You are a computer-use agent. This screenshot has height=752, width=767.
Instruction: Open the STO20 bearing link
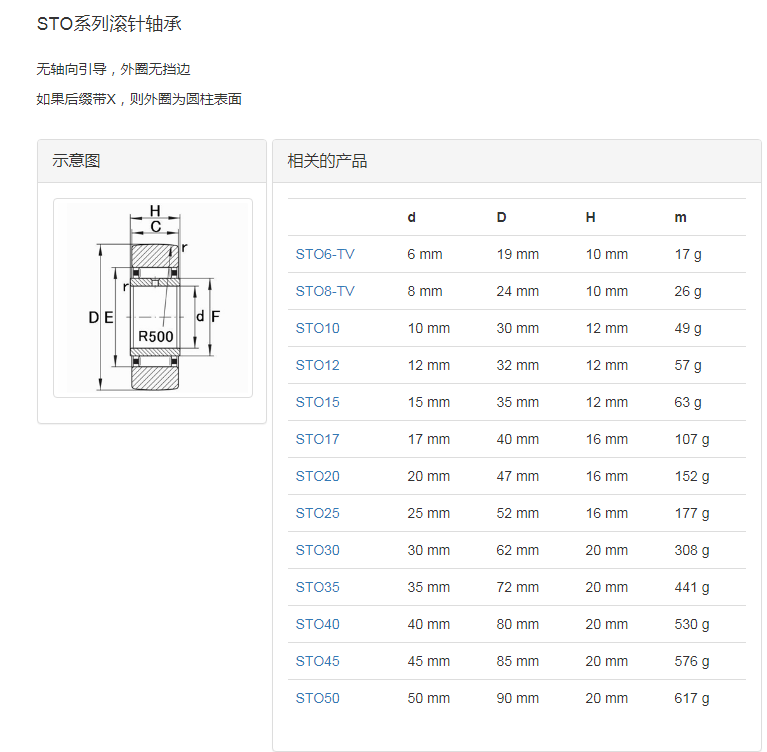pyautogui.click(x=317, y=476)
